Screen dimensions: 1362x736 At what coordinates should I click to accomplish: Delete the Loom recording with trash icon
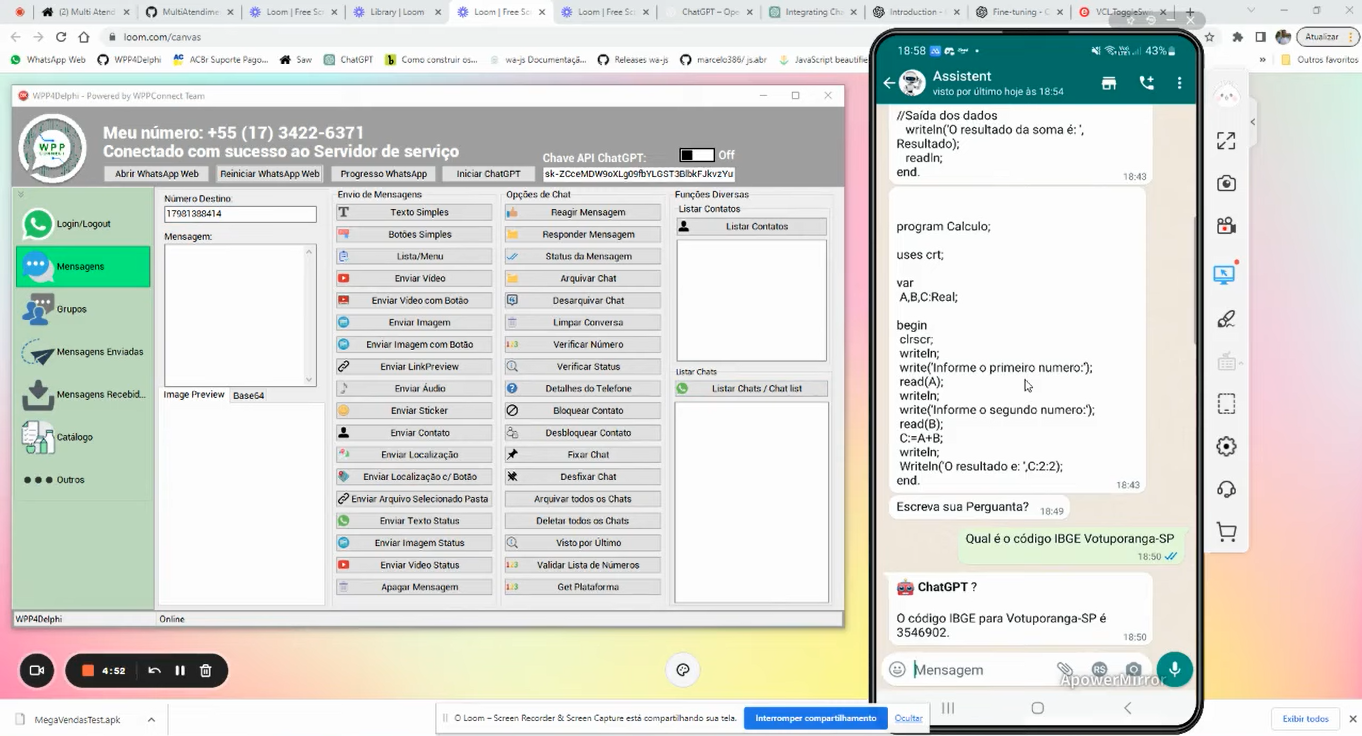[206, 670]
